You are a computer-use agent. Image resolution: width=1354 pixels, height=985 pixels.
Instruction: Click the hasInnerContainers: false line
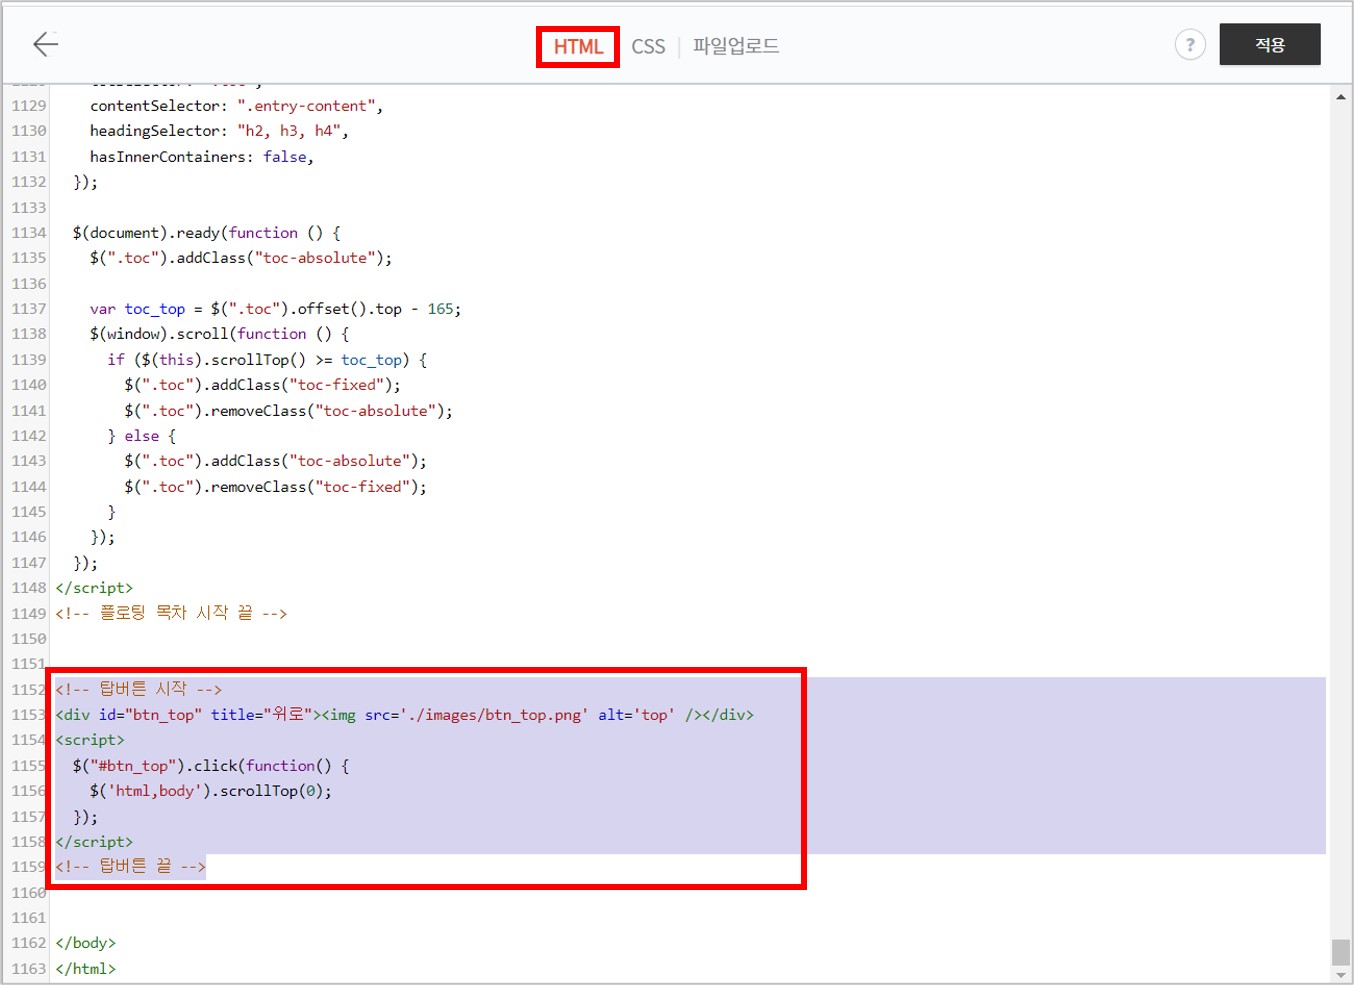tap(201, 157)
